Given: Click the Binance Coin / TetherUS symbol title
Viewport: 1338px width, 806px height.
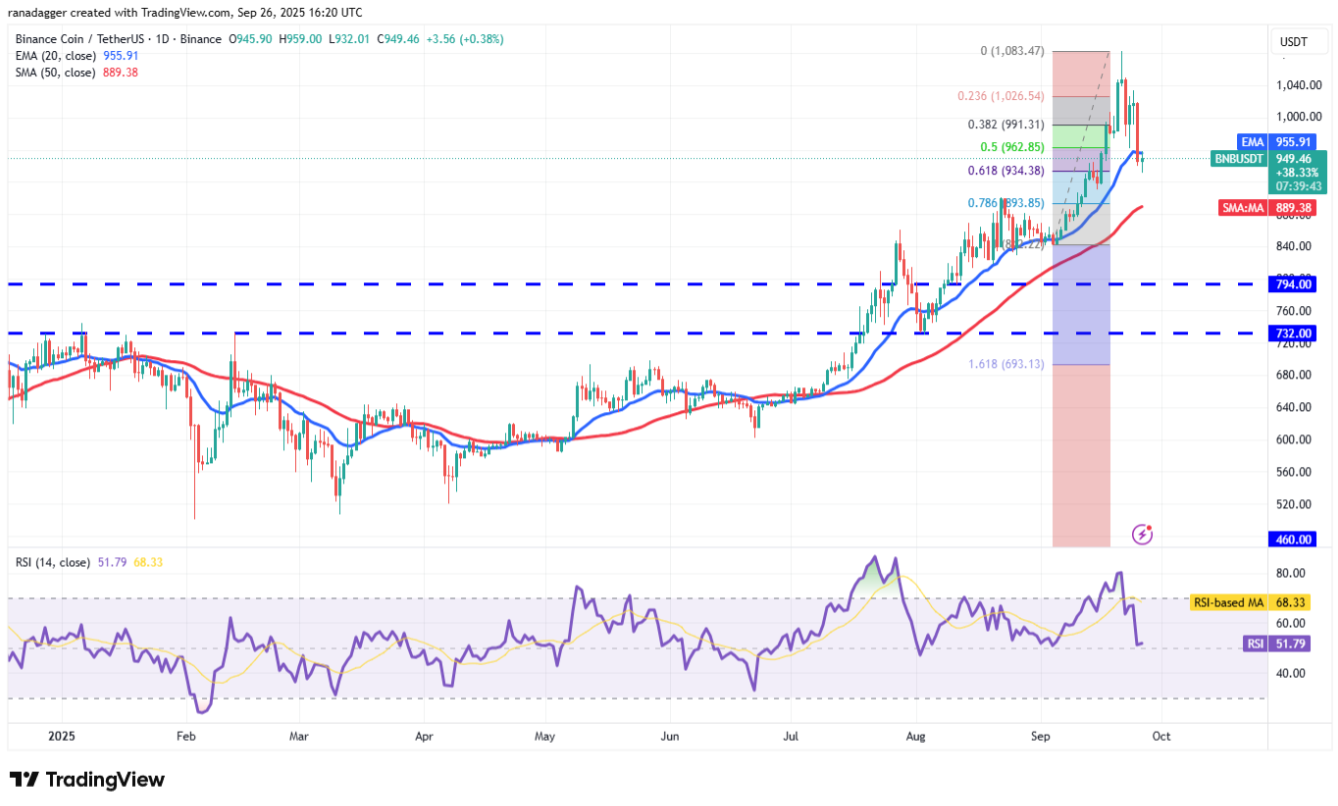Looking at the screenshot, I should tap(120, 39).
